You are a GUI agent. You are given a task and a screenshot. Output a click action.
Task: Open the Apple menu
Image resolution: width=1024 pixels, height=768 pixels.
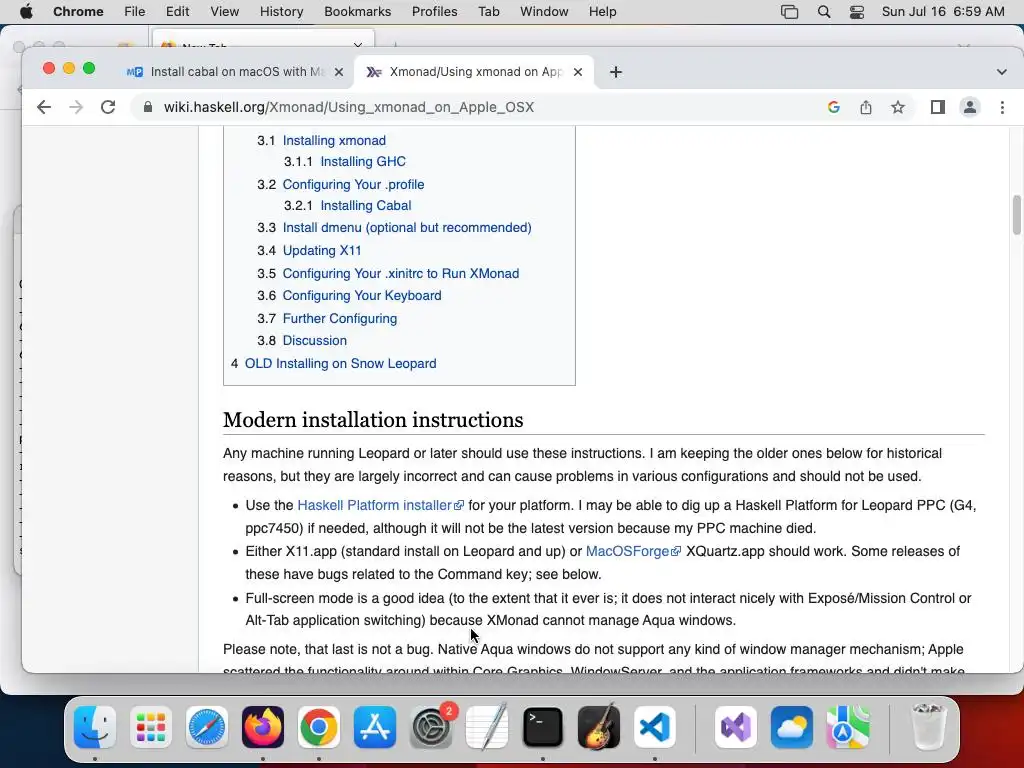tap(26, 12)
